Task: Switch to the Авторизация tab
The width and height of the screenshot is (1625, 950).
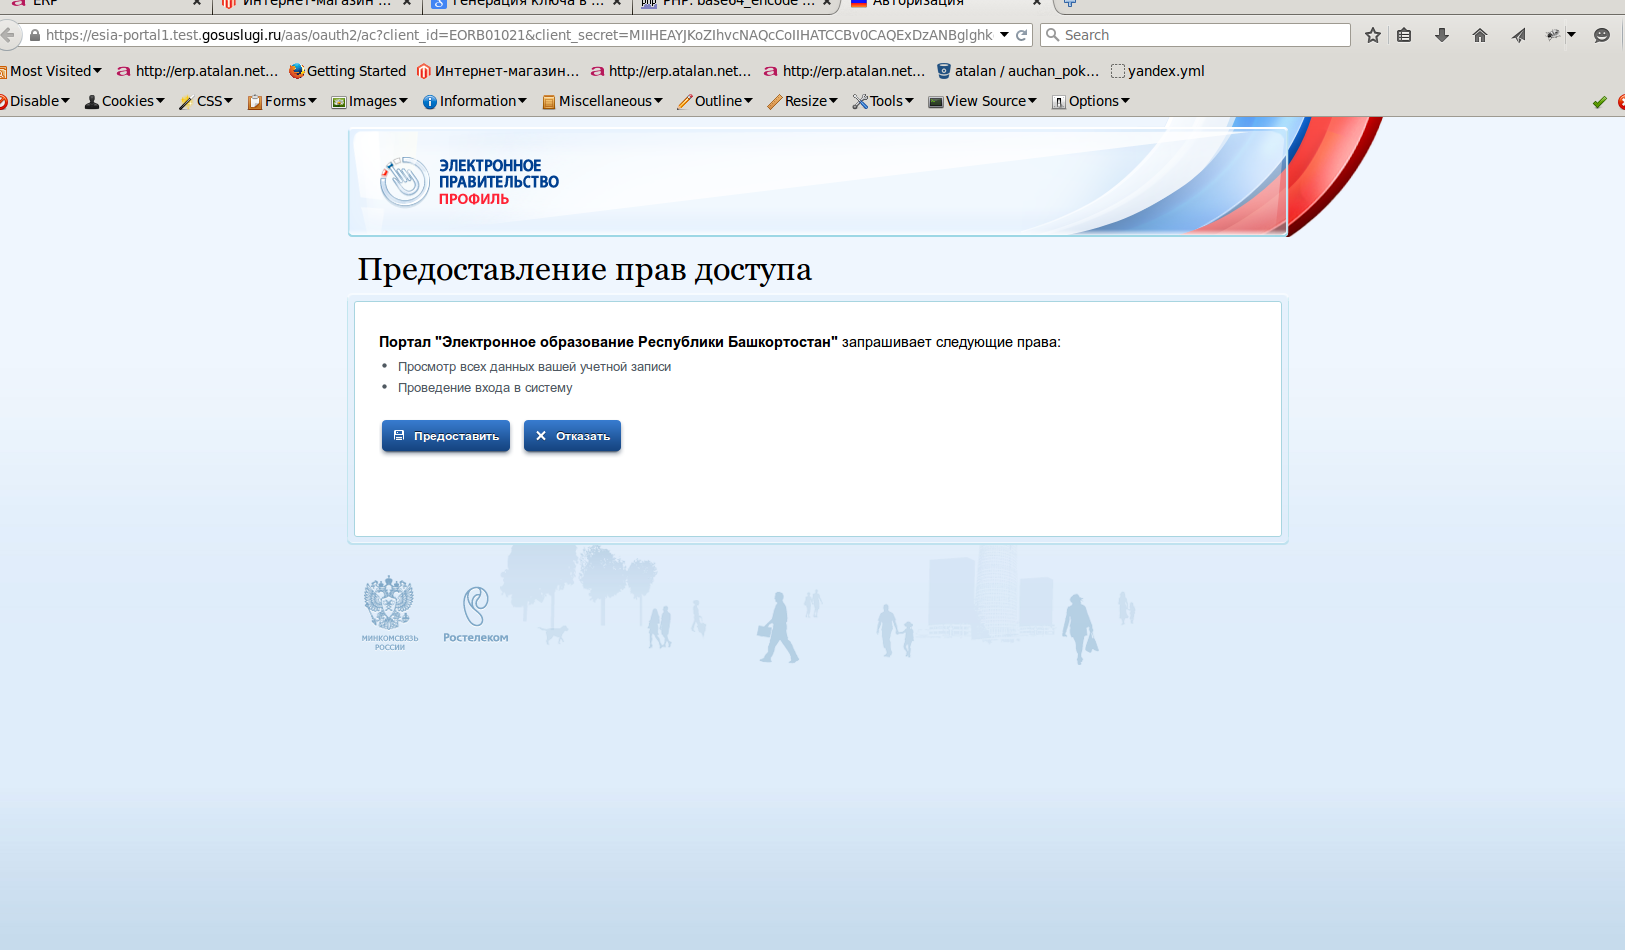Action: 945,4
